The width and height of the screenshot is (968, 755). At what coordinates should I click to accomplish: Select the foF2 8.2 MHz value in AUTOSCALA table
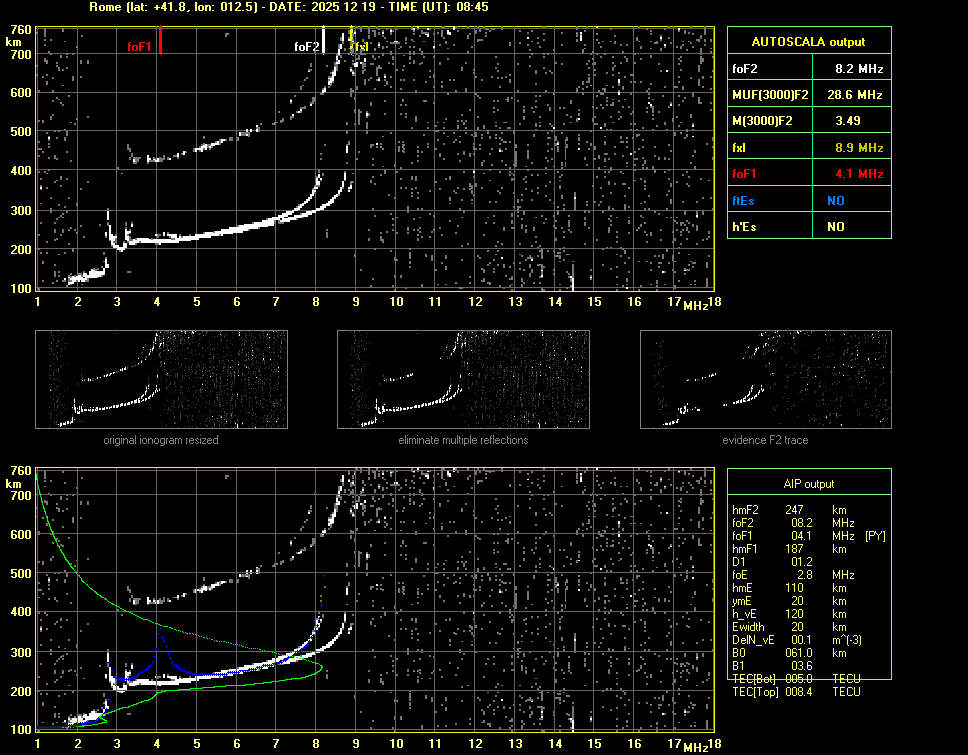coord(858,69)
